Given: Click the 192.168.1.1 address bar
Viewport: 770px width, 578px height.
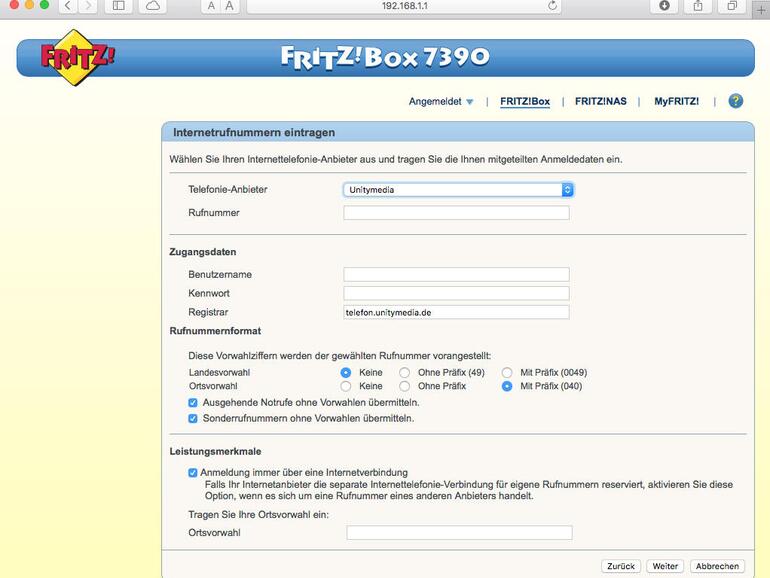Looking at the screenshot, I should pos(404,6).
